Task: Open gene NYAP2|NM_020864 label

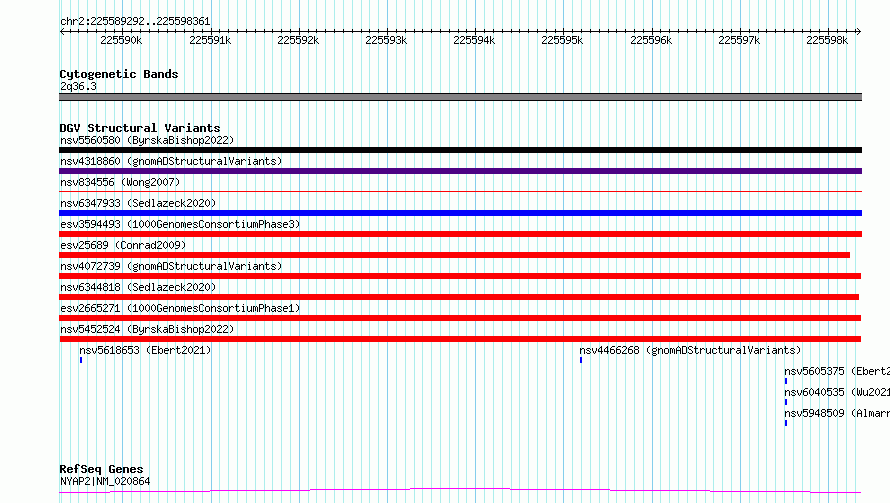Action: (x=105, y=481)
